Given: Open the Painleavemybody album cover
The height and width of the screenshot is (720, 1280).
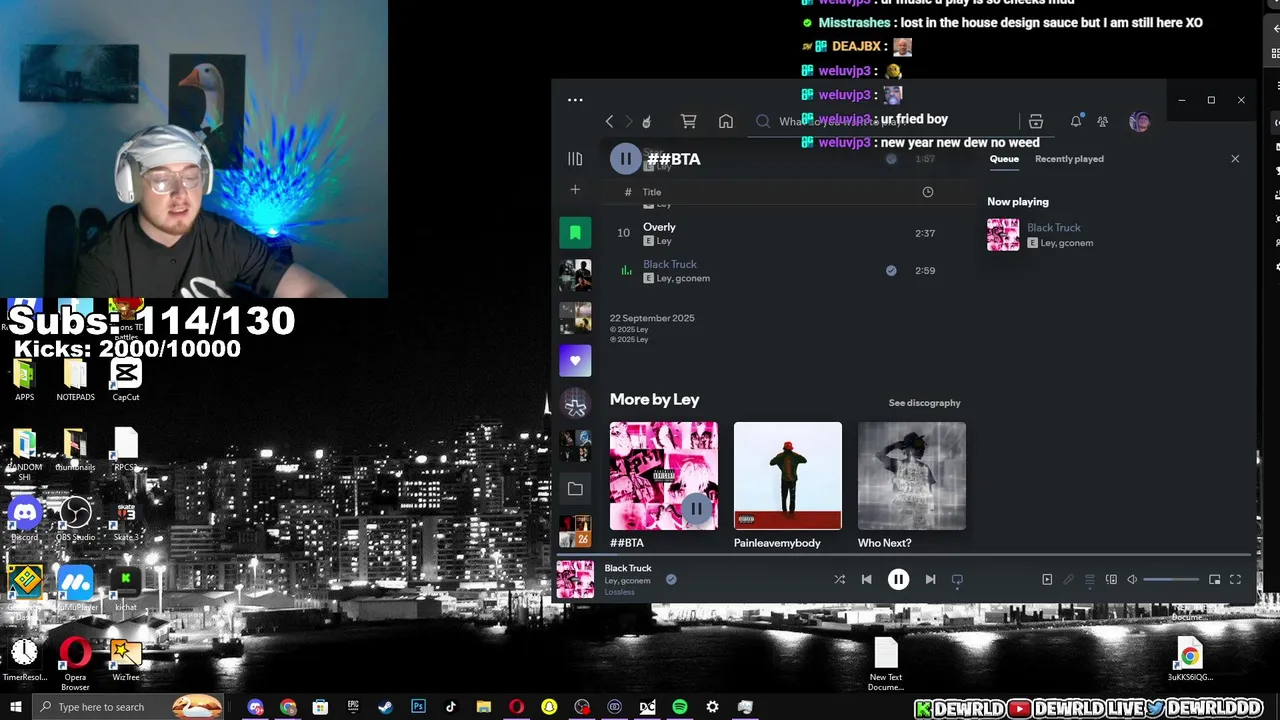Looking at the screenshot, I should [x=788, y=476].
